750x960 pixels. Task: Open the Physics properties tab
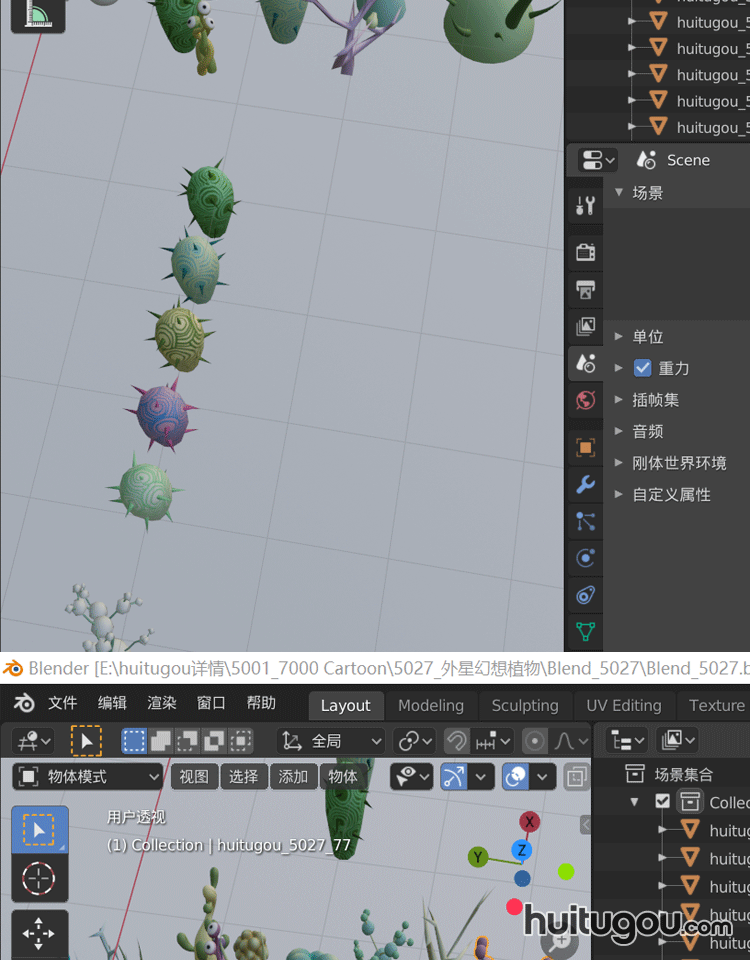[585, 558]
